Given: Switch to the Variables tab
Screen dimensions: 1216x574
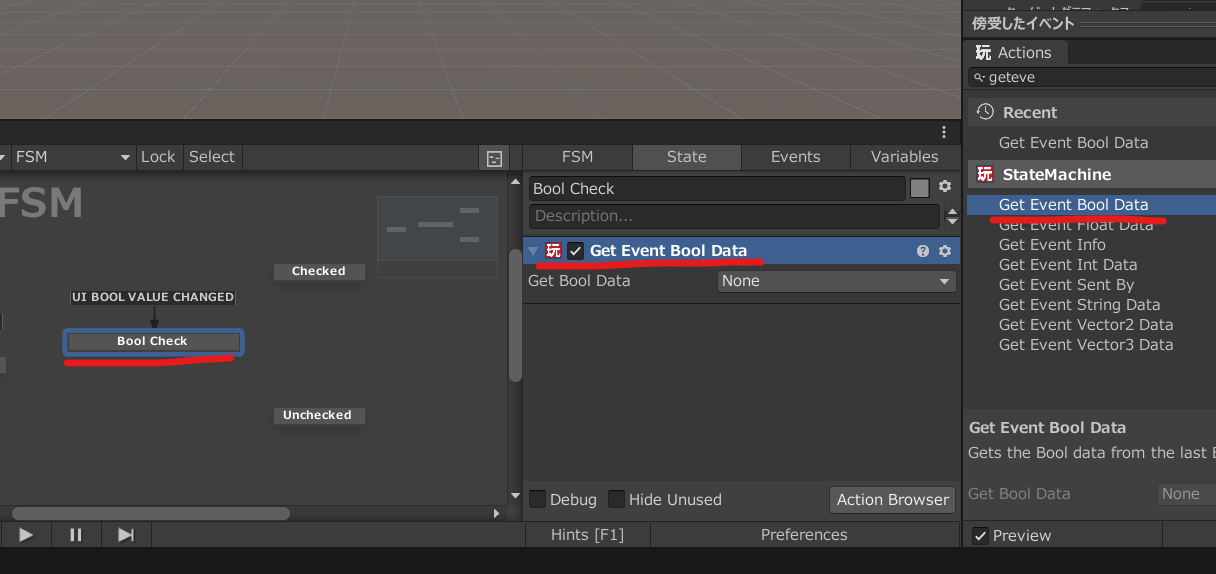Looking at the screenshot, I should point(904,157).
